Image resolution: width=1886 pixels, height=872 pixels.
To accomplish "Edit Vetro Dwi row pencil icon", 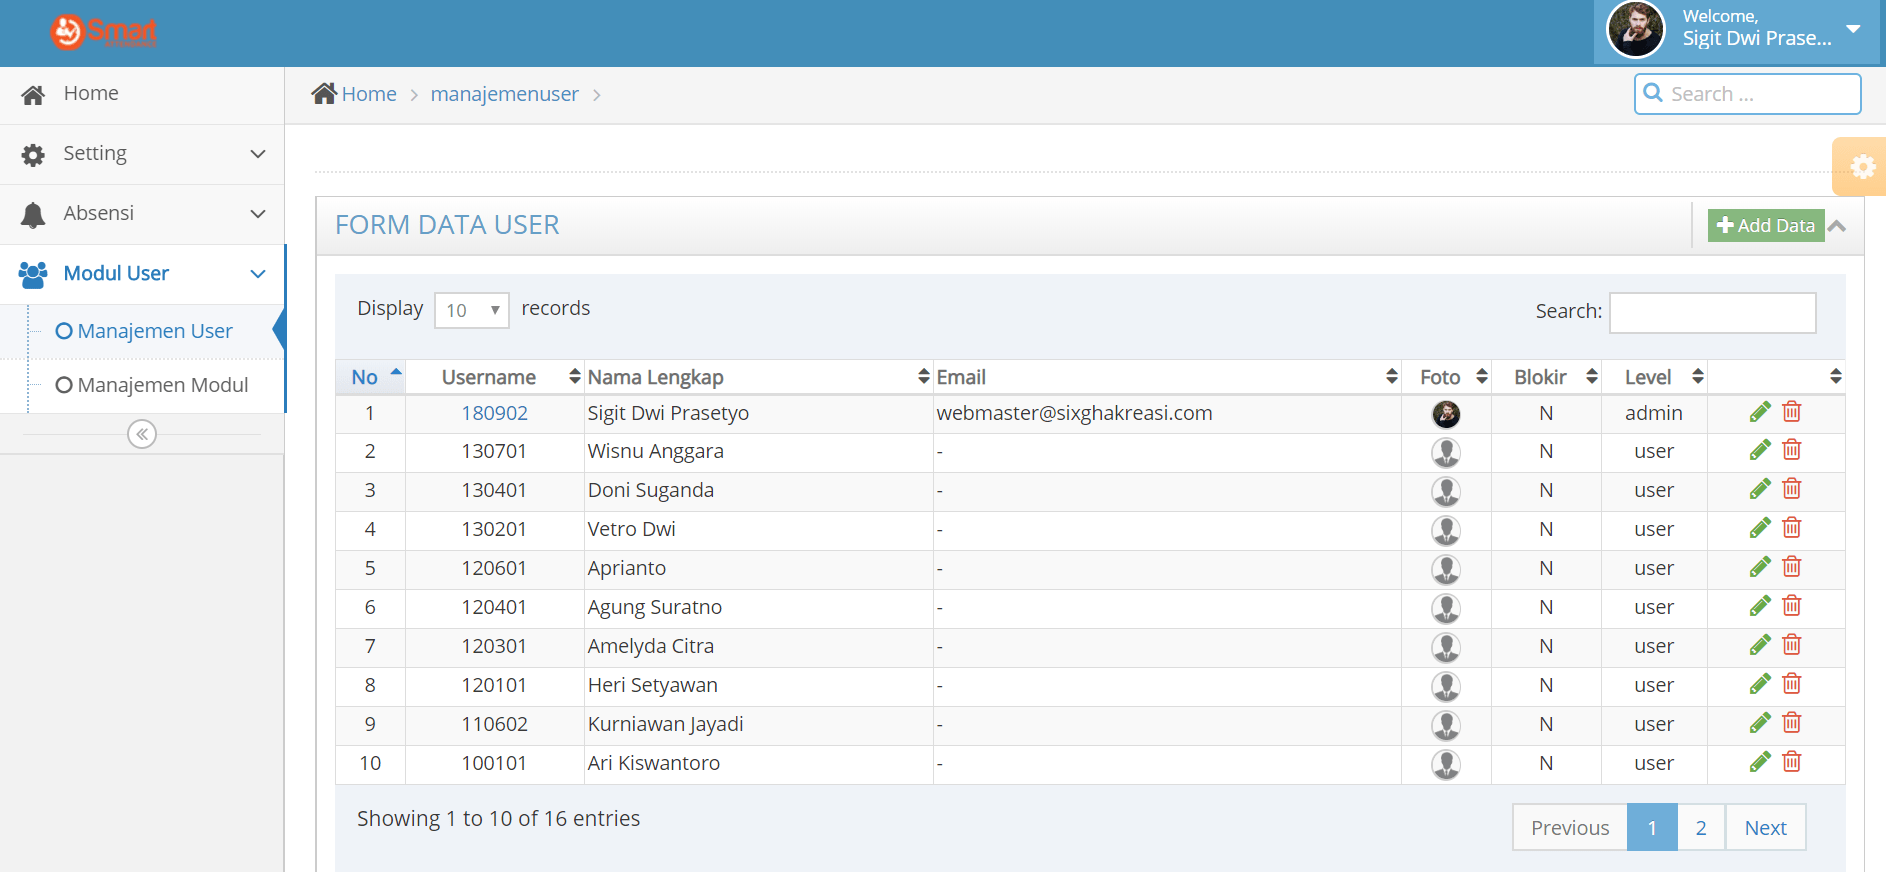I will [x=1760, y=529].
